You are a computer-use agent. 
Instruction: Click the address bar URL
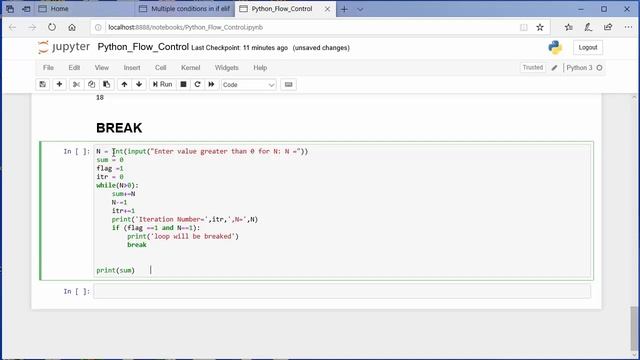185,27
